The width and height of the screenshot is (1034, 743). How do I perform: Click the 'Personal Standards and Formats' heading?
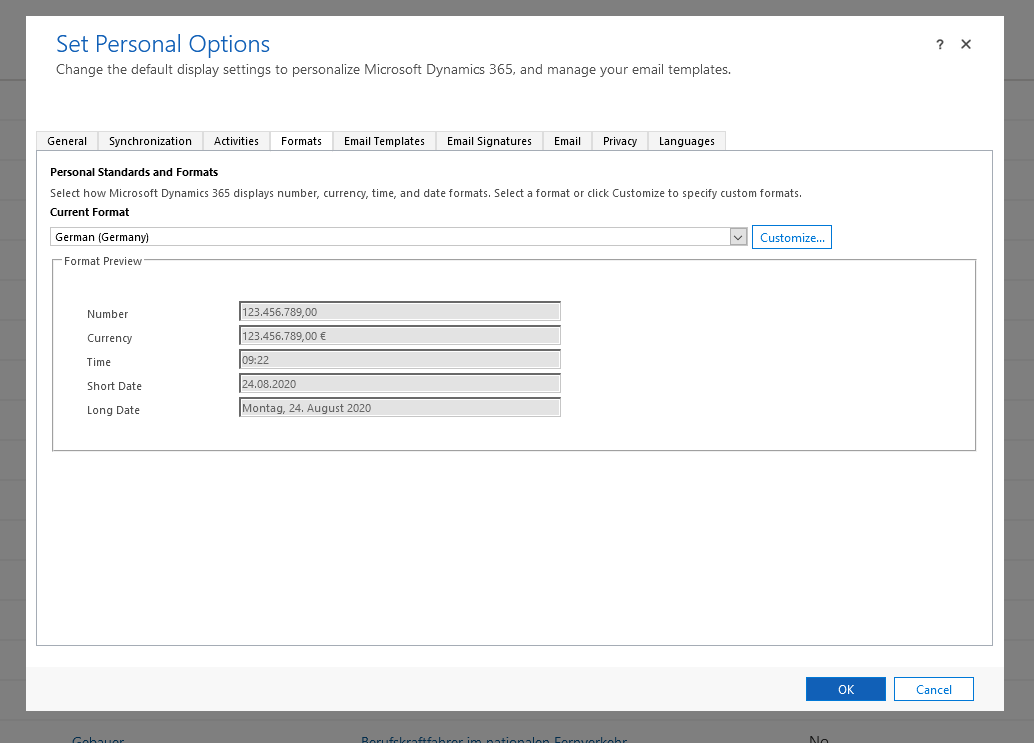coord(134,172)
